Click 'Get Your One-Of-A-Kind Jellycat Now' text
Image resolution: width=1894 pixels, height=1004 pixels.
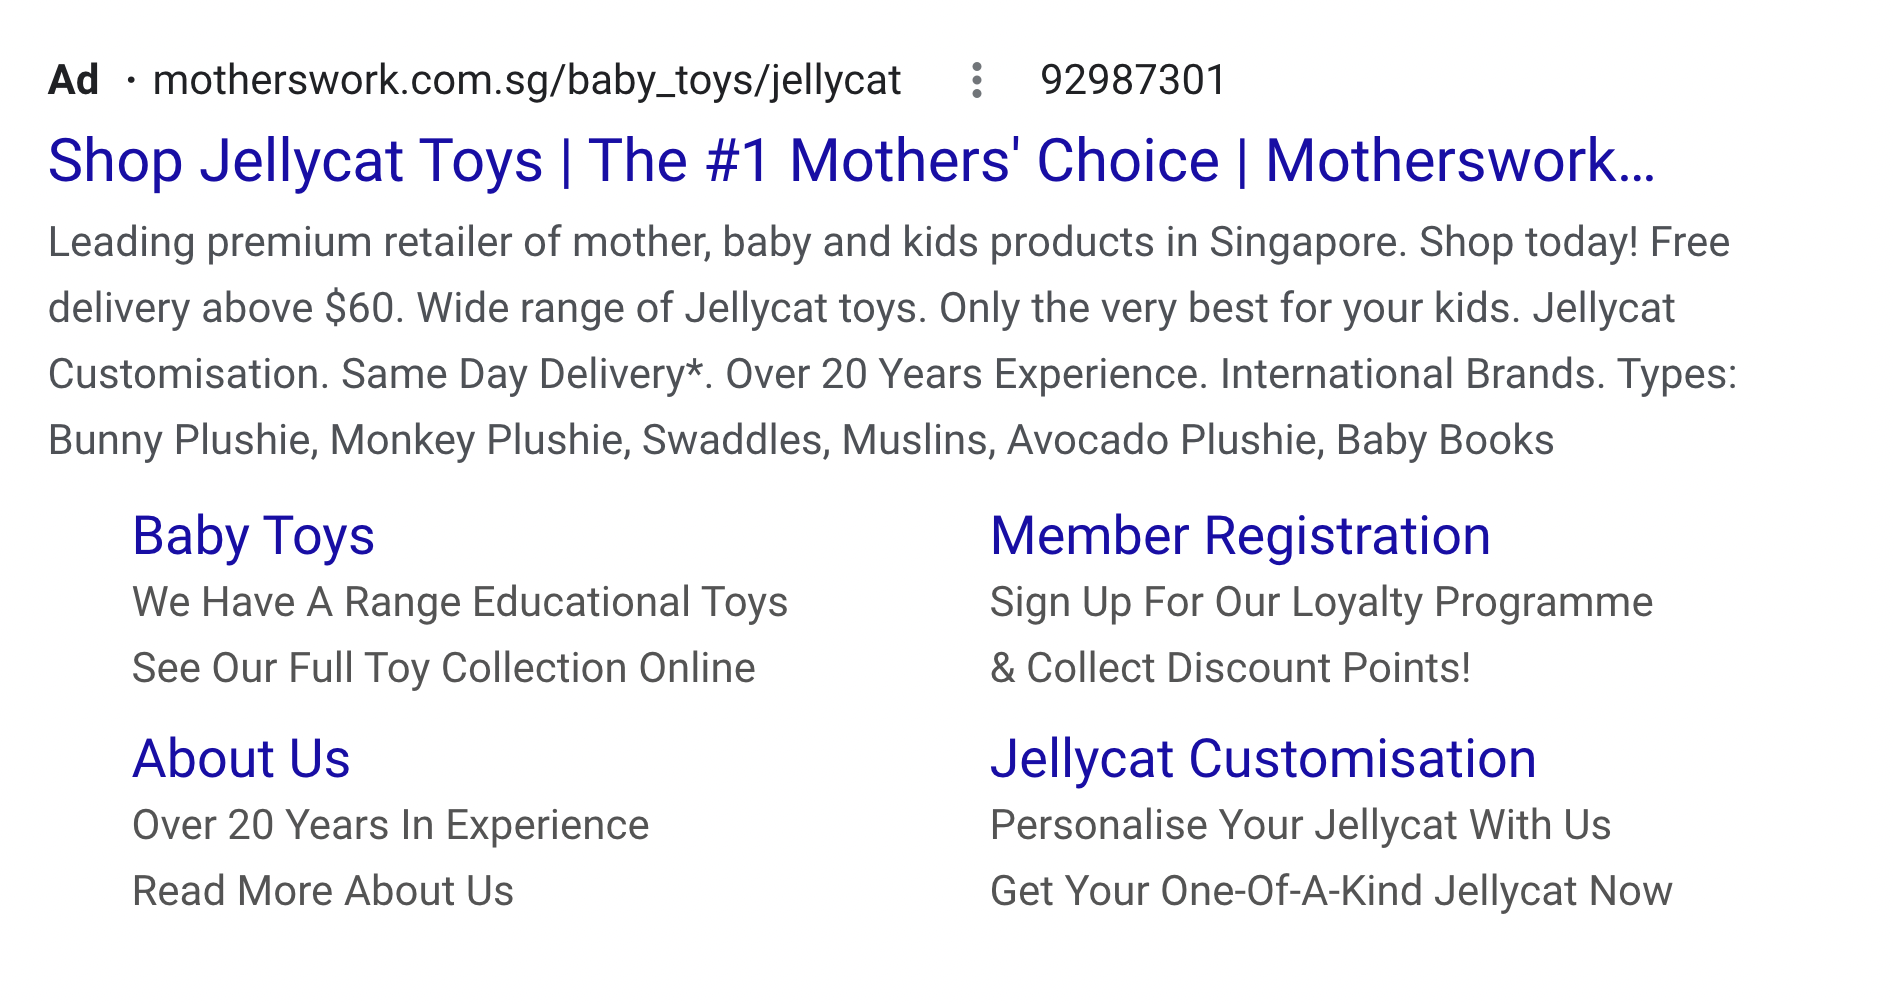click(x=1331, y=892)
